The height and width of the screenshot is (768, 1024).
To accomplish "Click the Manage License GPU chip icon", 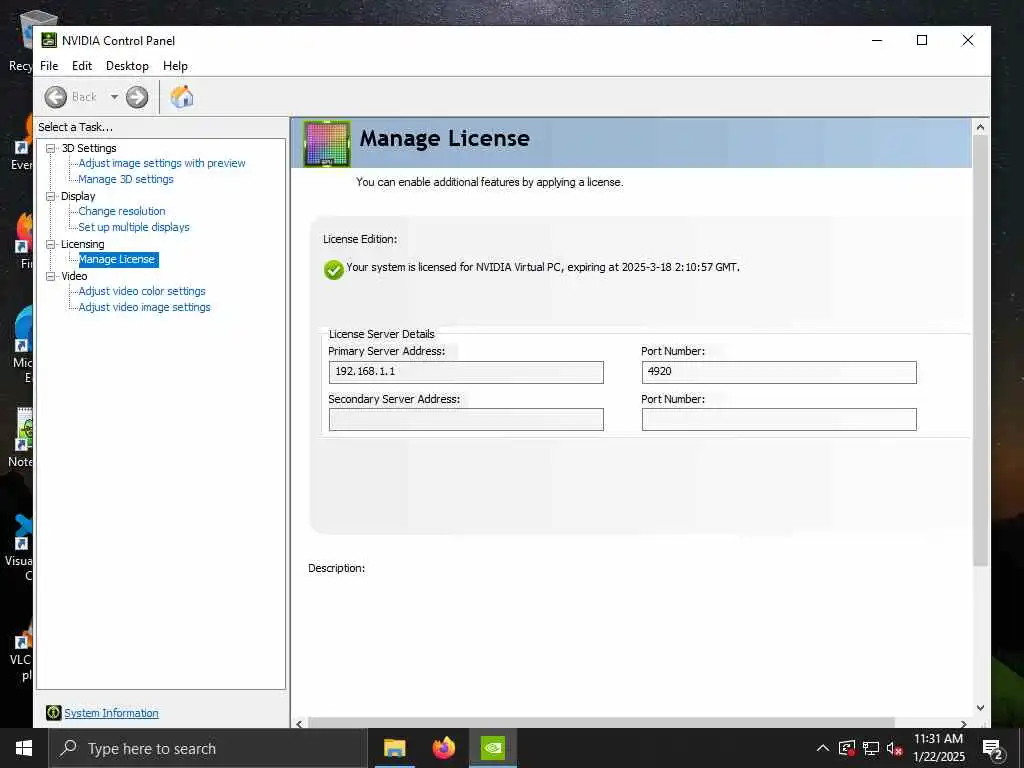I will coord(327,144).
